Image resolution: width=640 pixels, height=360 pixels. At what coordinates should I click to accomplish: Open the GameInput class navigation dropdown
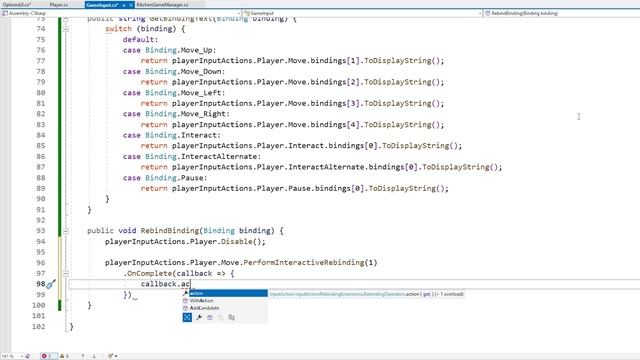tap(362, 13)
